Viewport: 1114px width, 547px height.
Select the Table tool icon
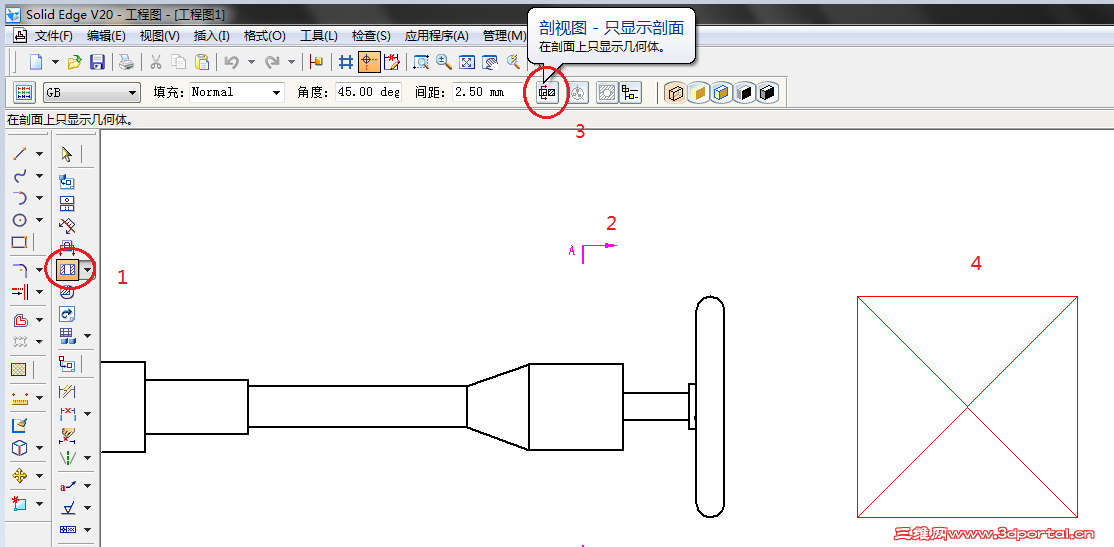[67, 335]
